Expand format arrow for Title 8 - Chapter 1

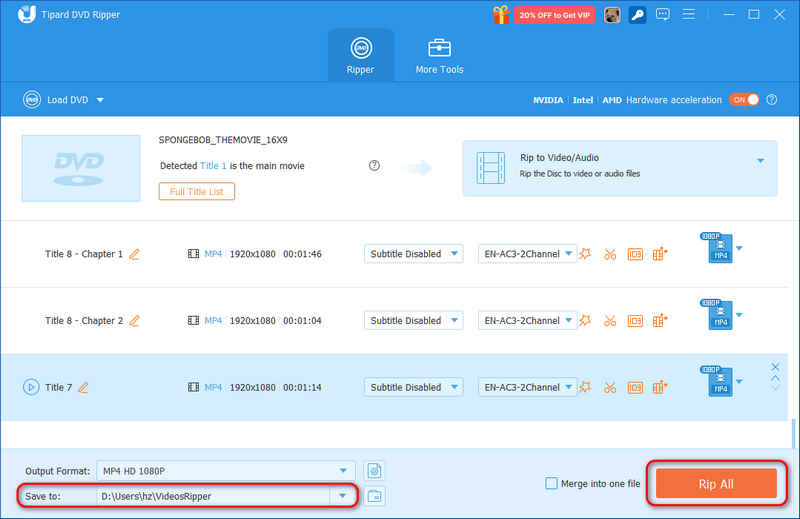pyautogui.click(x=739, y=249)
